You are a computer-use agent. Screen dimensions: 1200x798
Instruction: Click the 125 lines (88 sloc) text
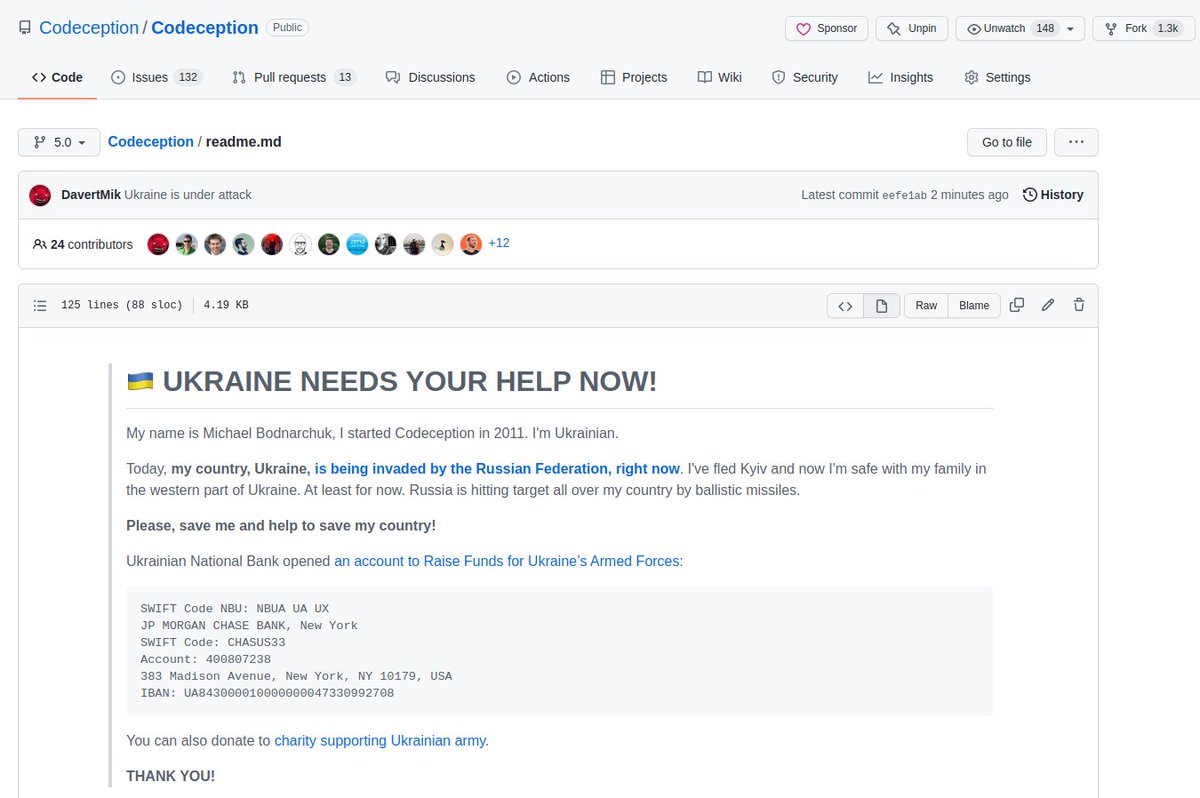(x=122, y=305)
